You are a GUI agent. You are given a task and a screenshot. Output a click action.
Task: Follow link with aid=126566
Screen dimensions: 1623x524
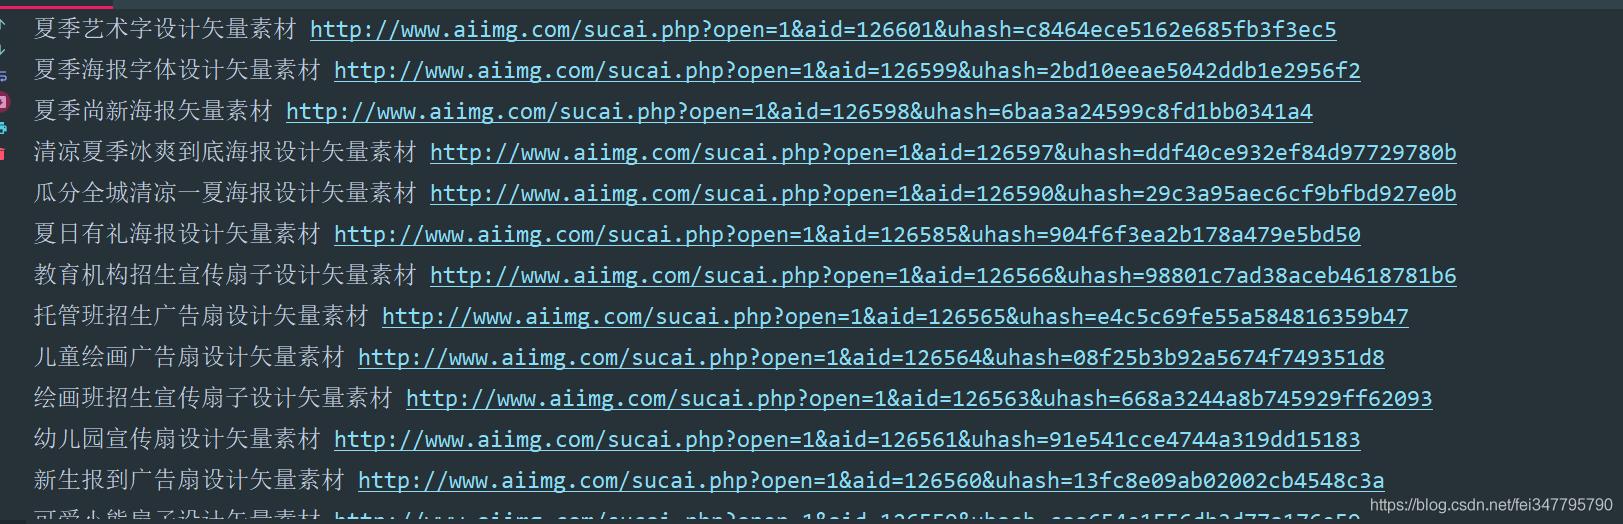(943, 276)
